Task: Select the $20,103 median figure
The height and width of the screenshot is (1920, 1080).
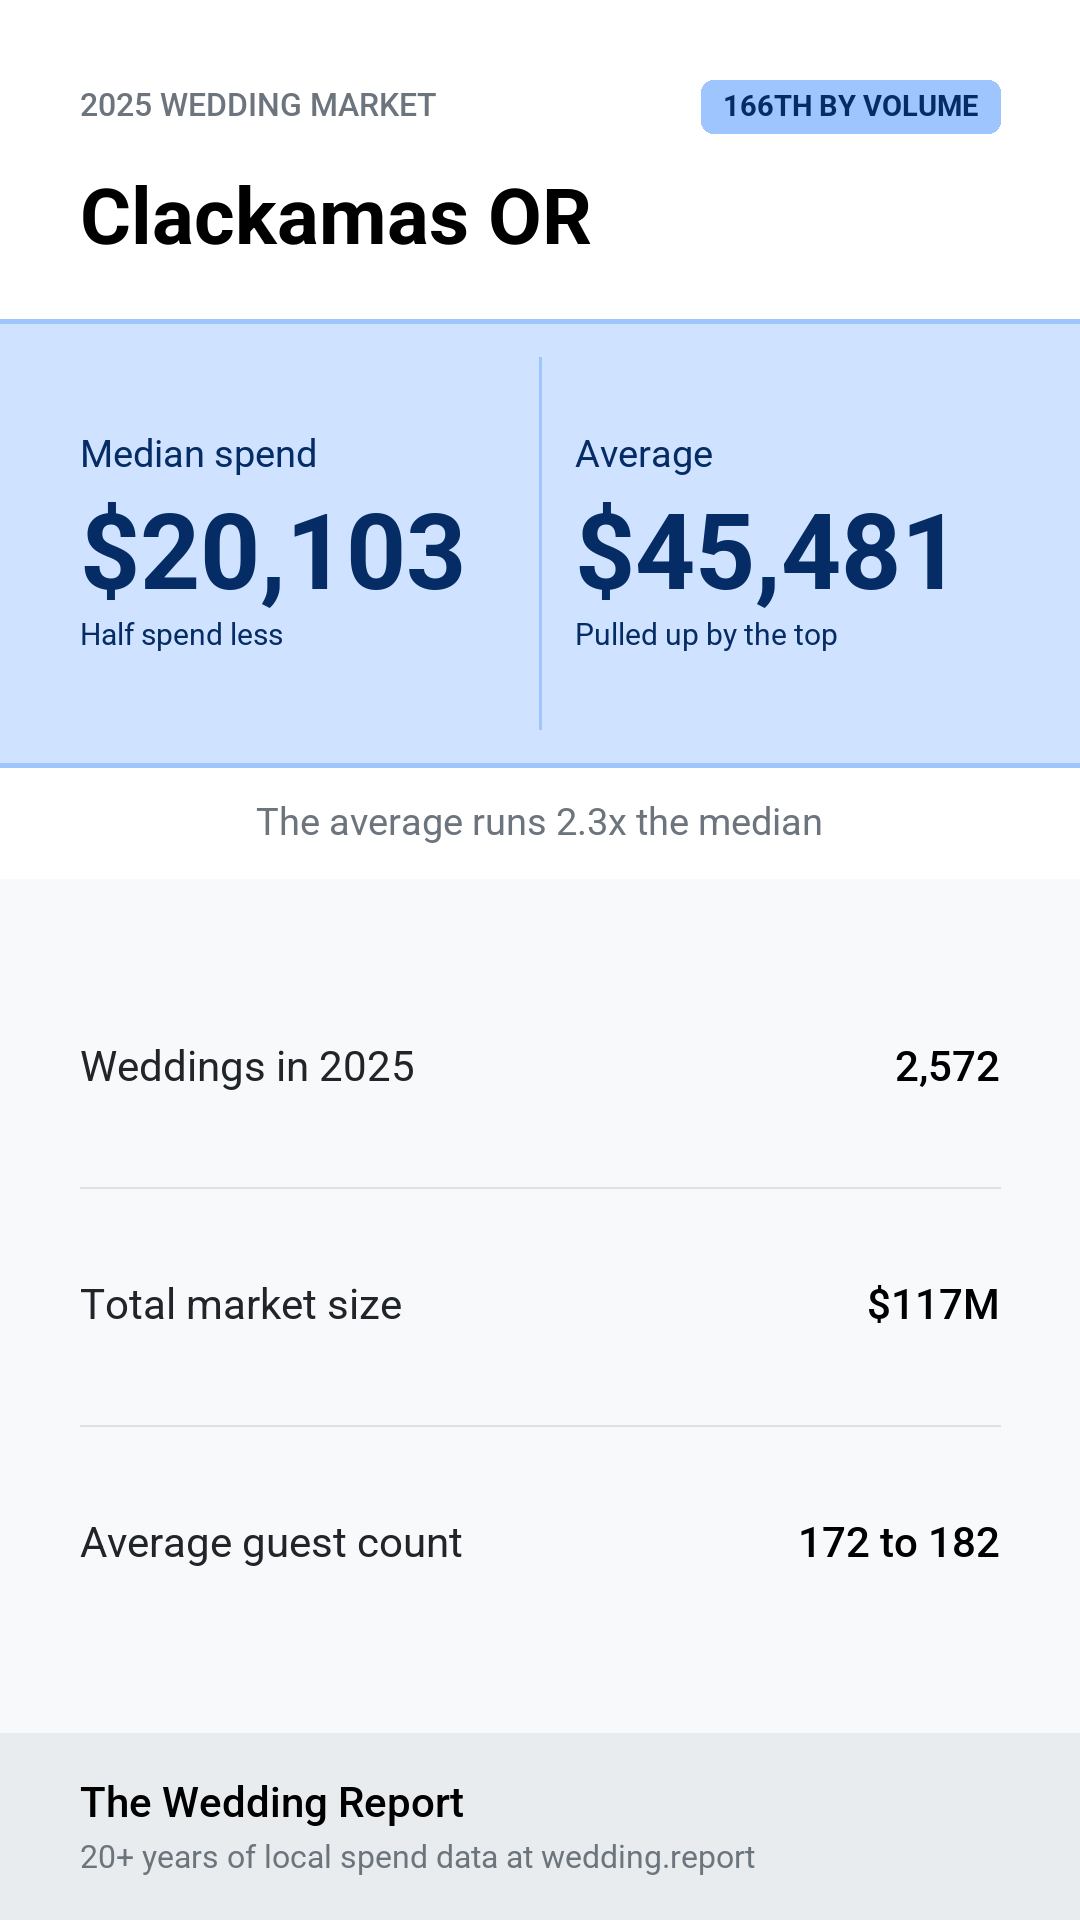Action: point(273,552)
